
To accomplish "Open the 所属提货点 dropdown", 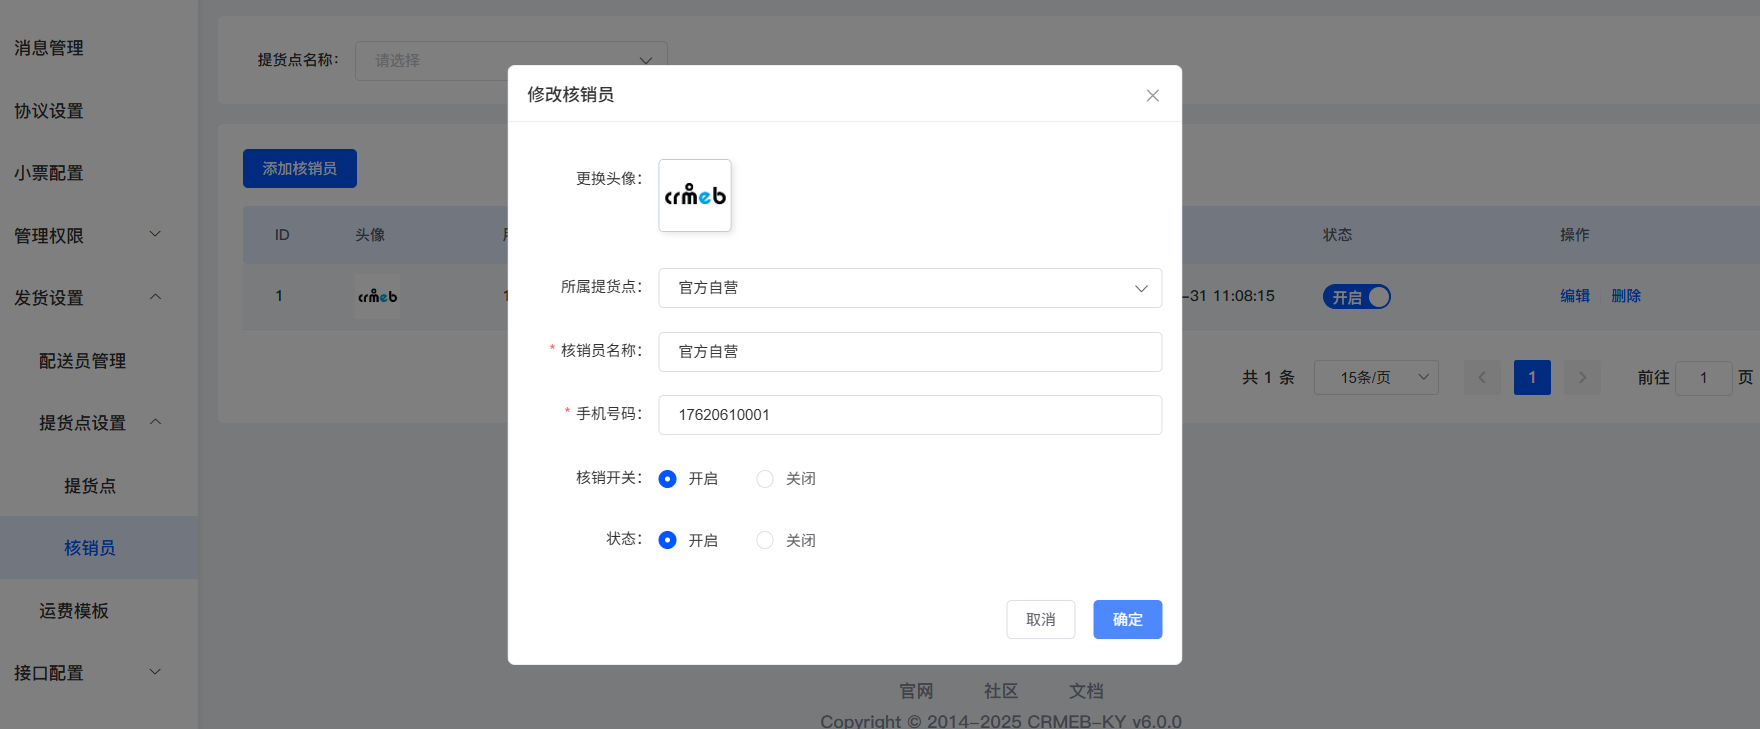I will tap(910, 288).
